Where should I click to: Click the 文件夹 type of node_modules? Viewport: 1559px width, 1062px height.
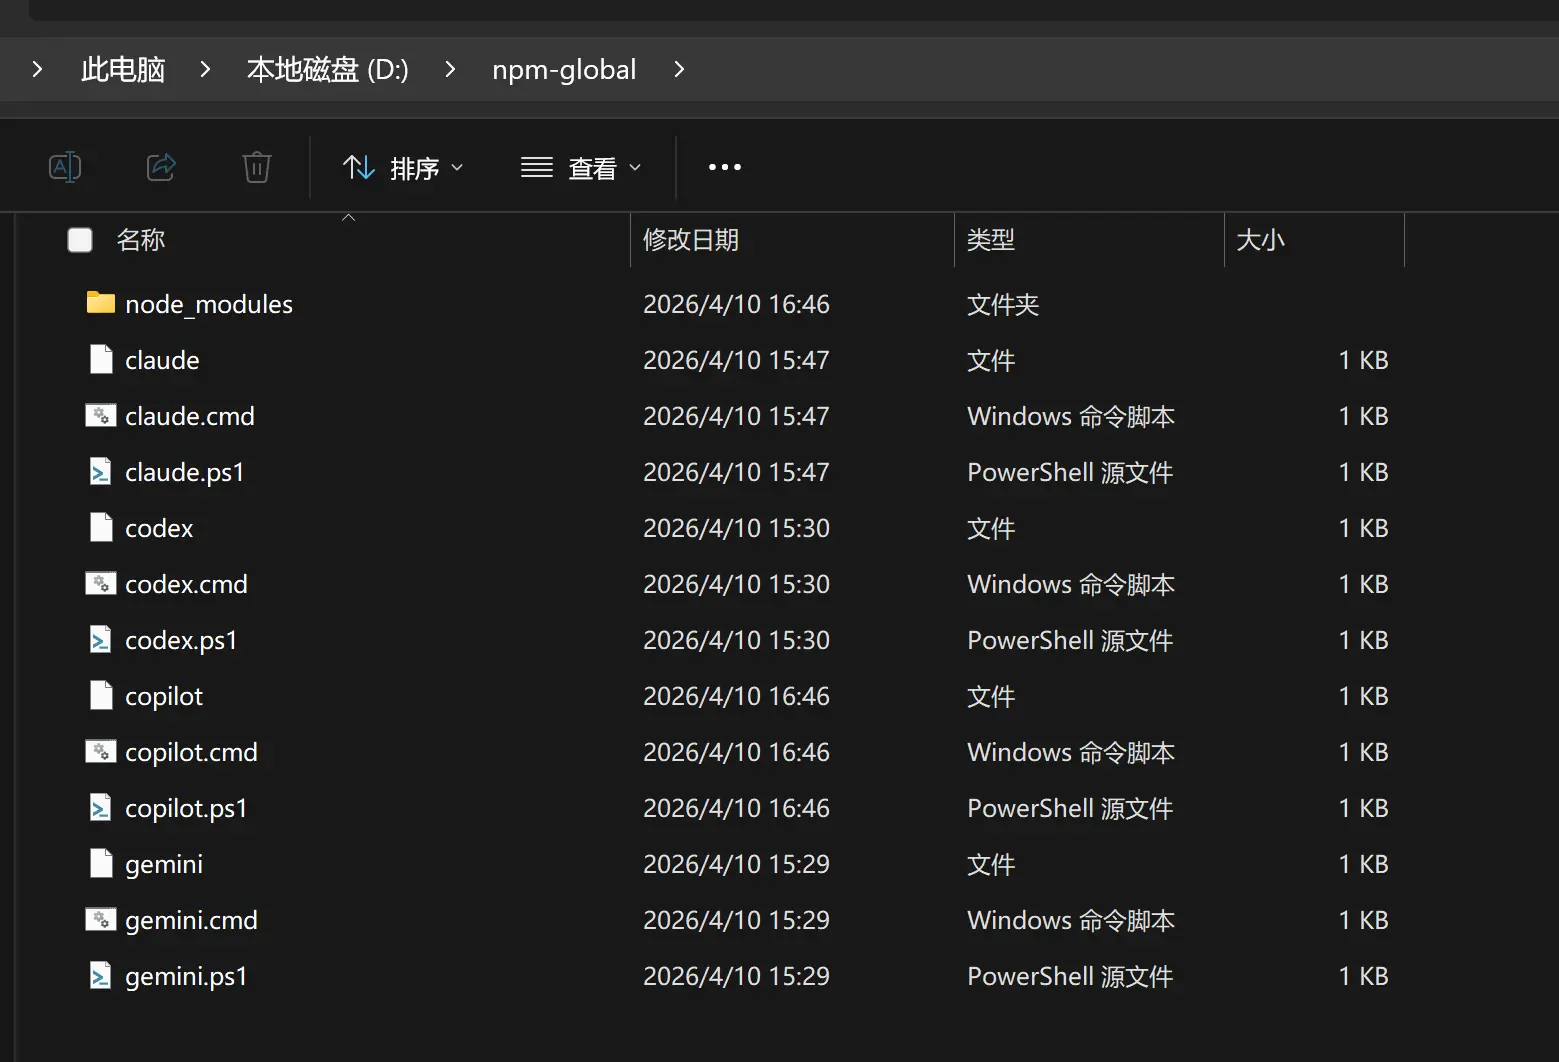pyautogui.click(x=1003, y=304)
